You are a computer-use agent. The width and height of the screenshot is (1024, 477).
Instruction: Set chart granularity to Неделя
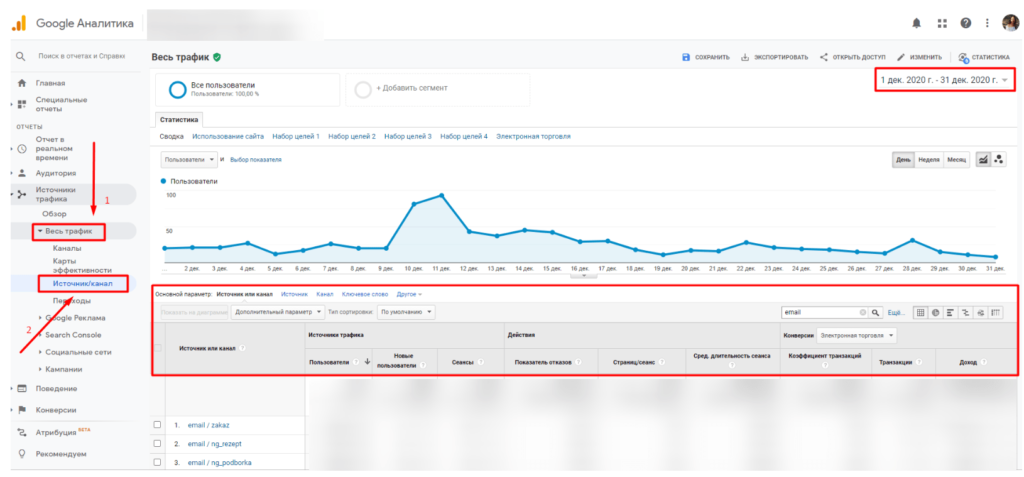pyautogui.click(x=928, y=160)
